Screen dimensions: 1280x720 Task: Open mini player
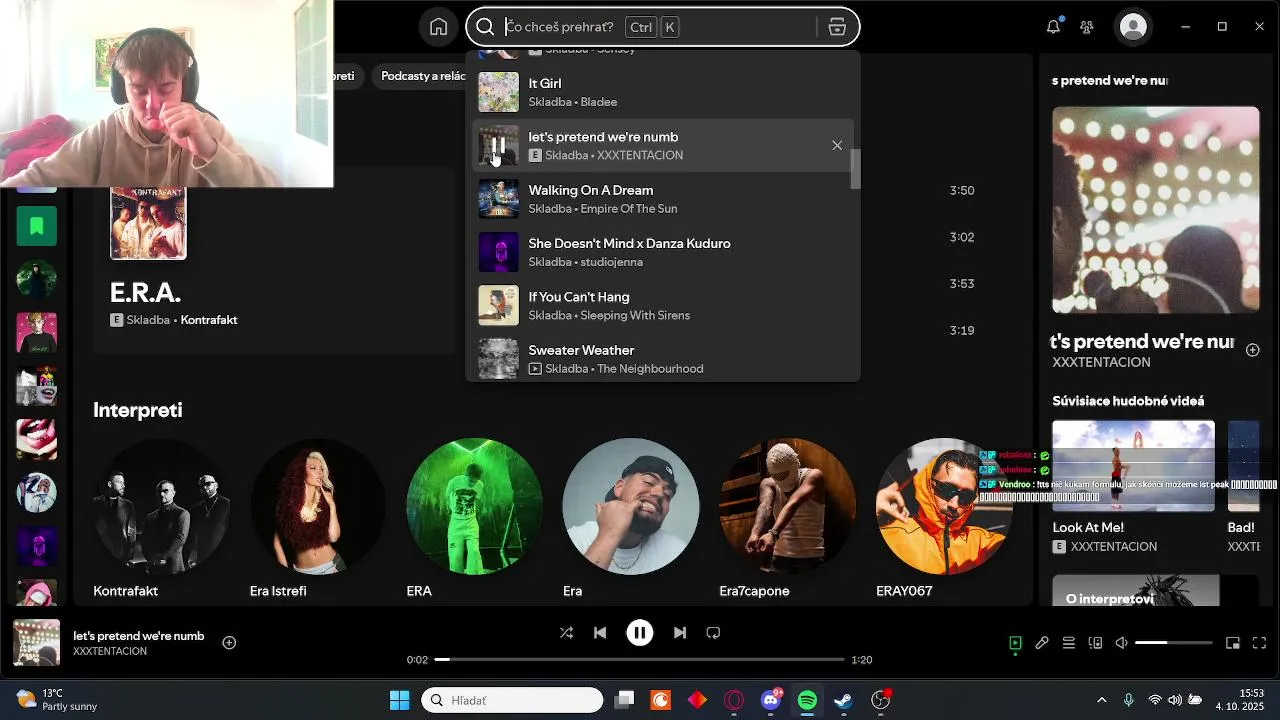click(x=1233, y=643)
